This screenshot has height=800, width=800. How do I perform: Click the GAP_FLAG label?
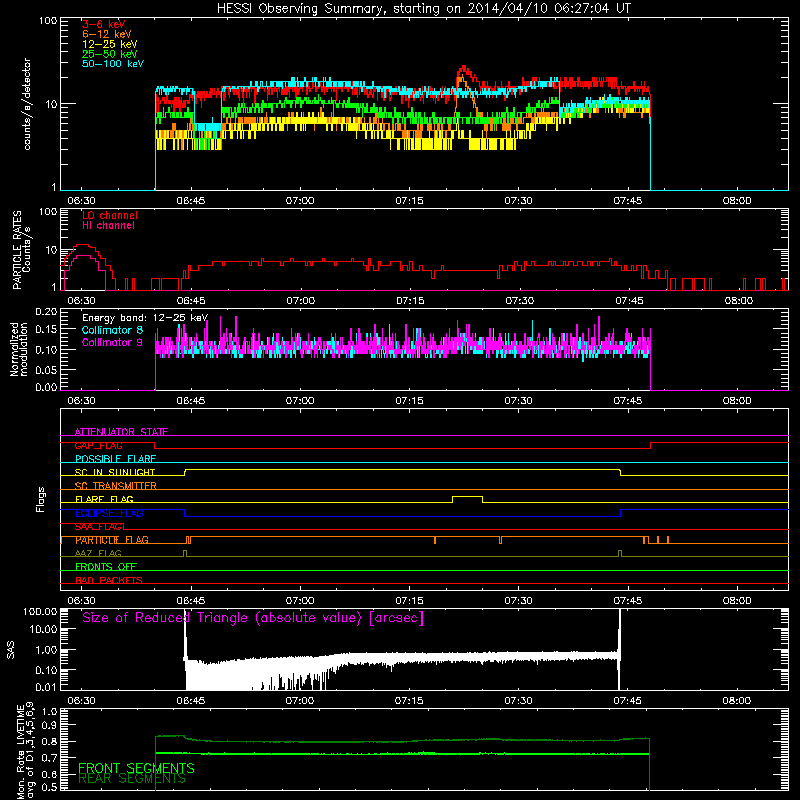click(x=98, y=445)
